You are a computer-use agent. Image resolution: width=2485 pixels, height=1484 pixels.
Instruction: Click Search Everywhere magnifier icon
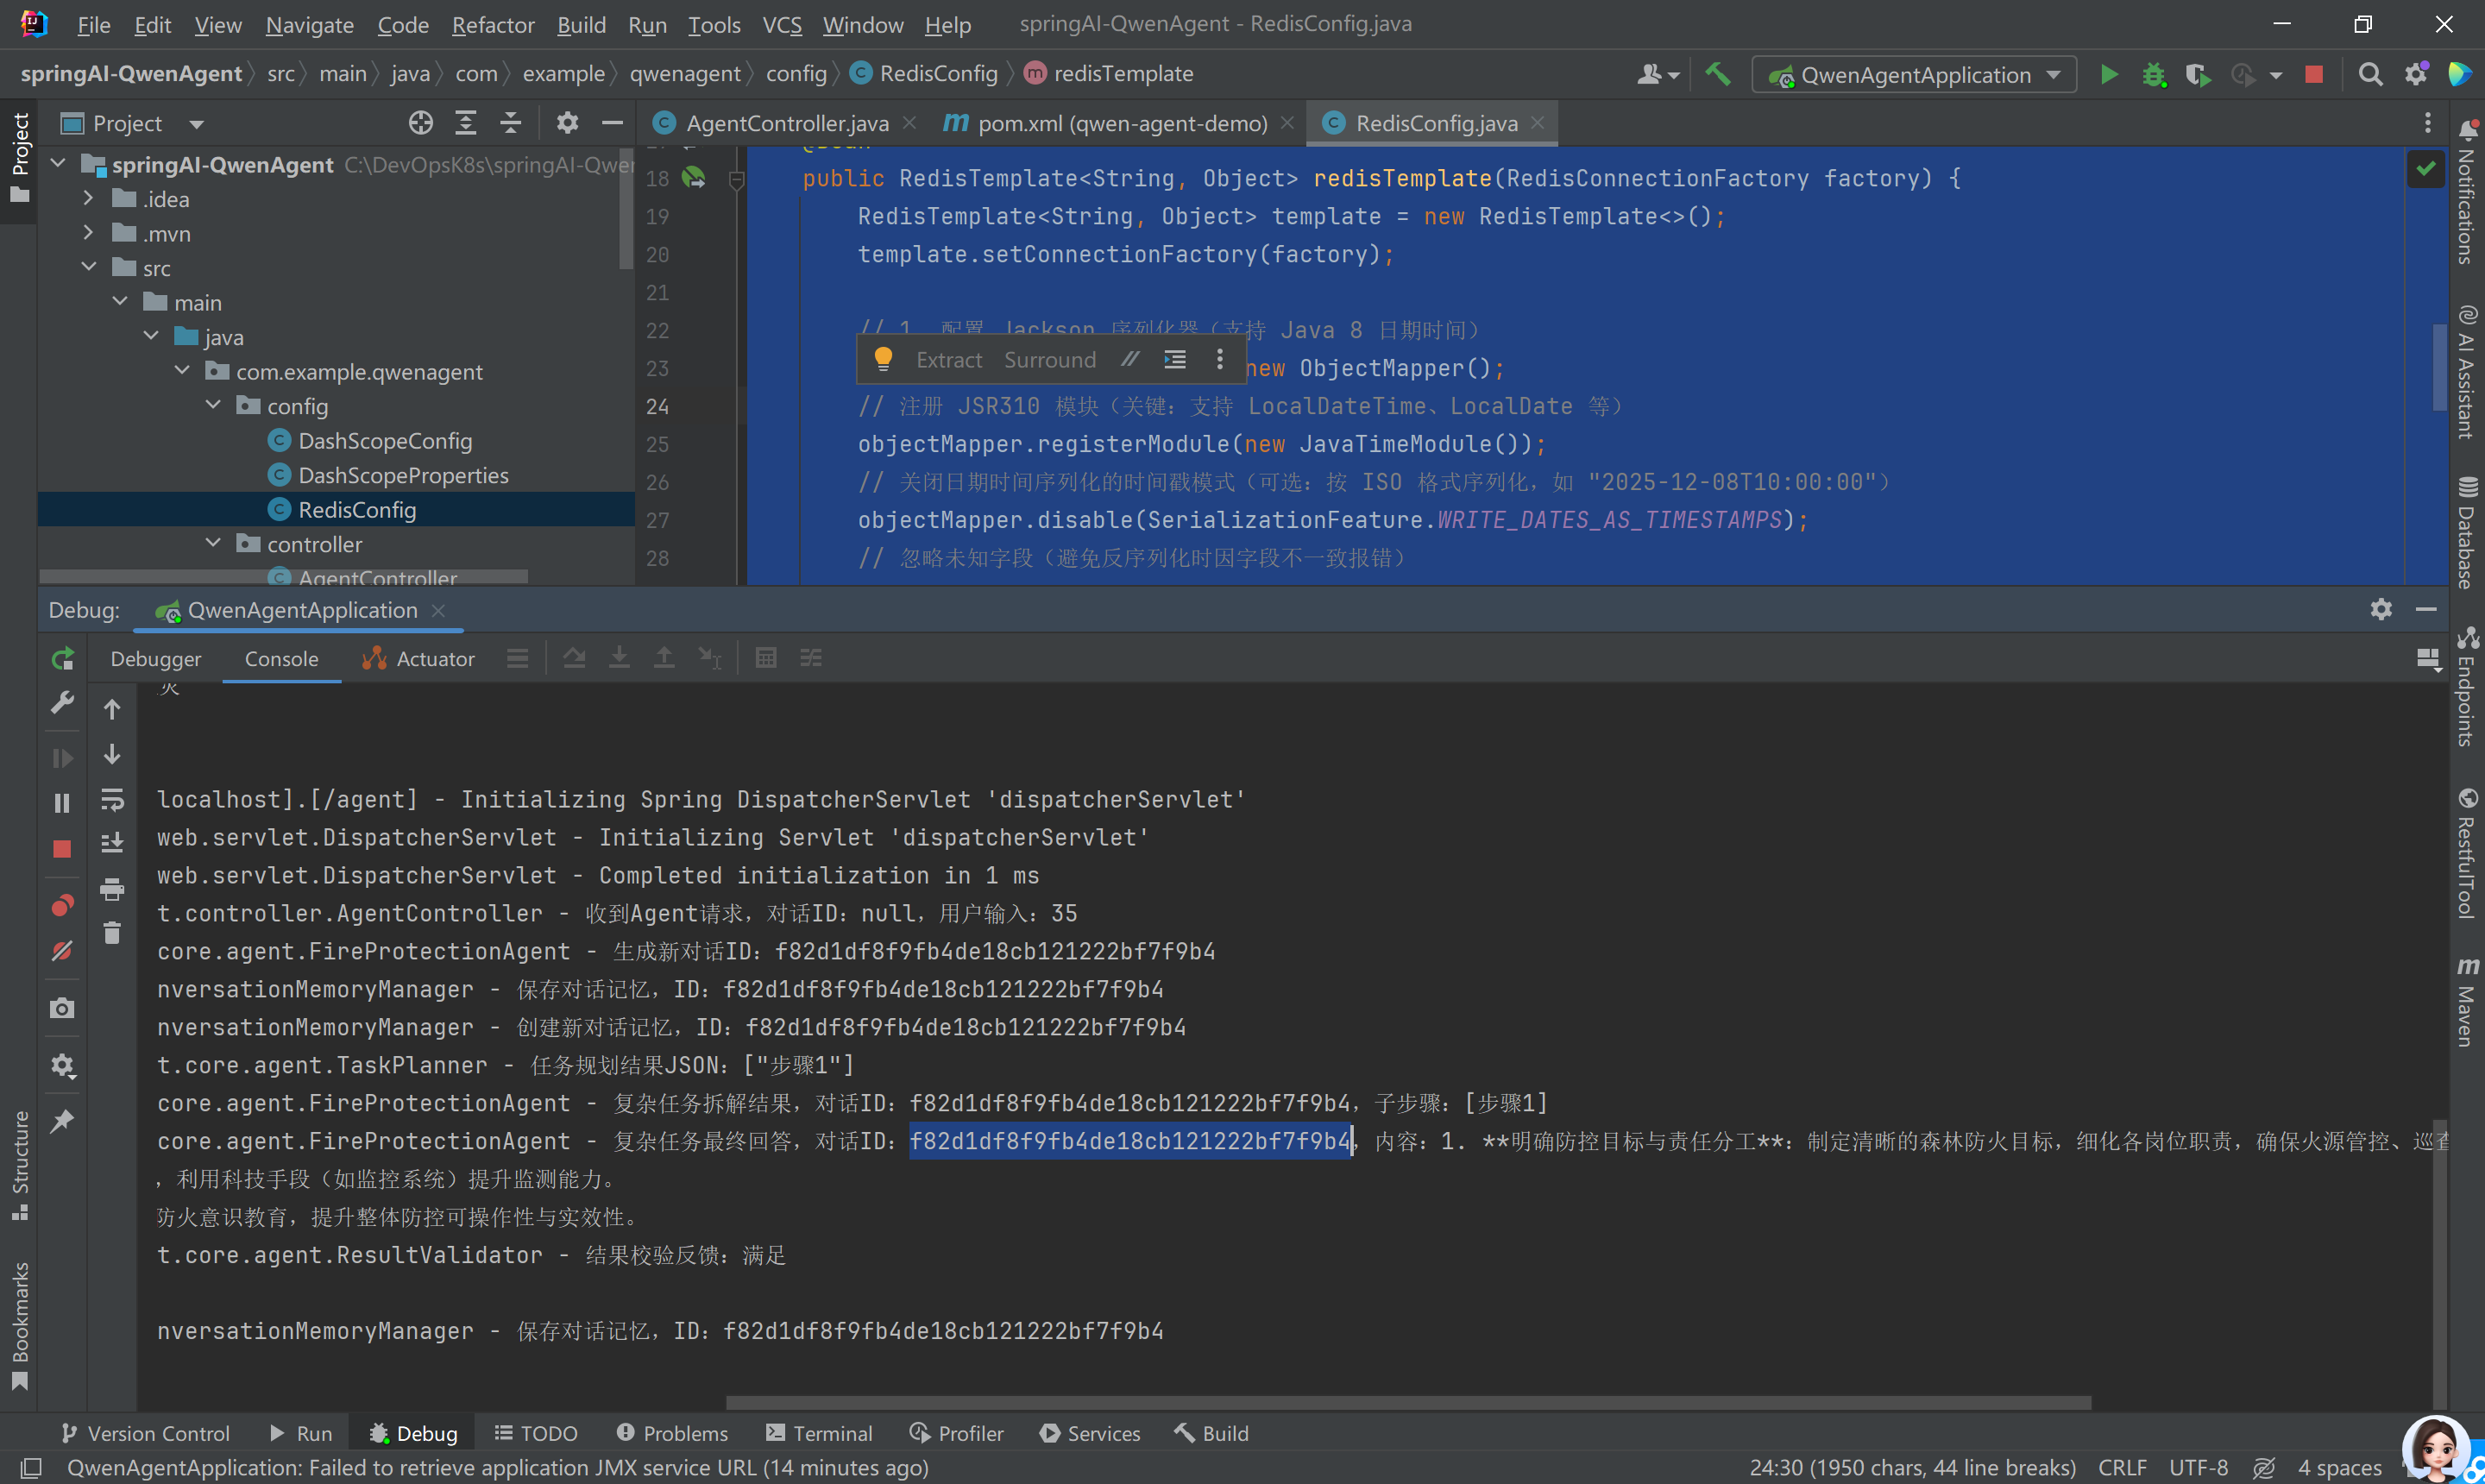click(x=2369, y=74)
